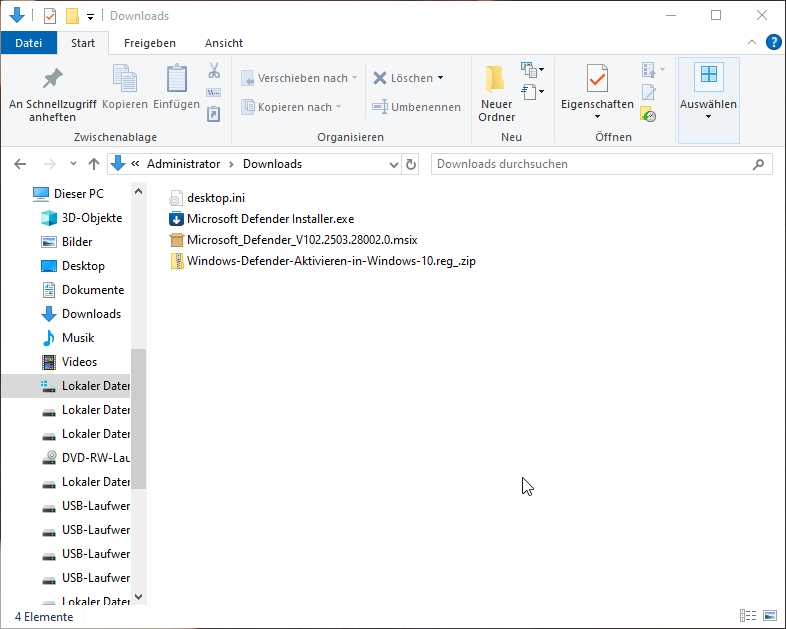Open the Datei menu

pos(29,43)
